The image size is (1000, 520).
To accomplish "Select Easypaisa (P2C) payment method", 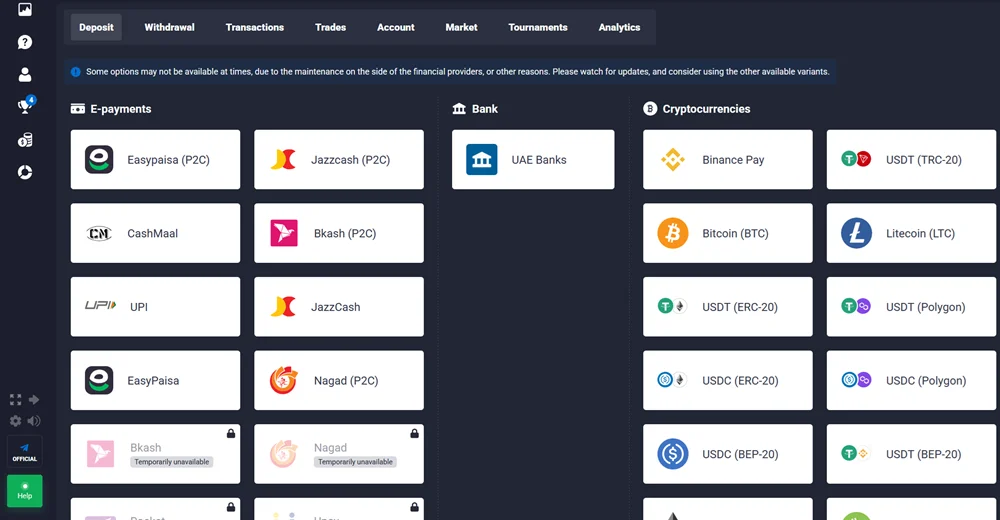I will click(x=156, y=160).
